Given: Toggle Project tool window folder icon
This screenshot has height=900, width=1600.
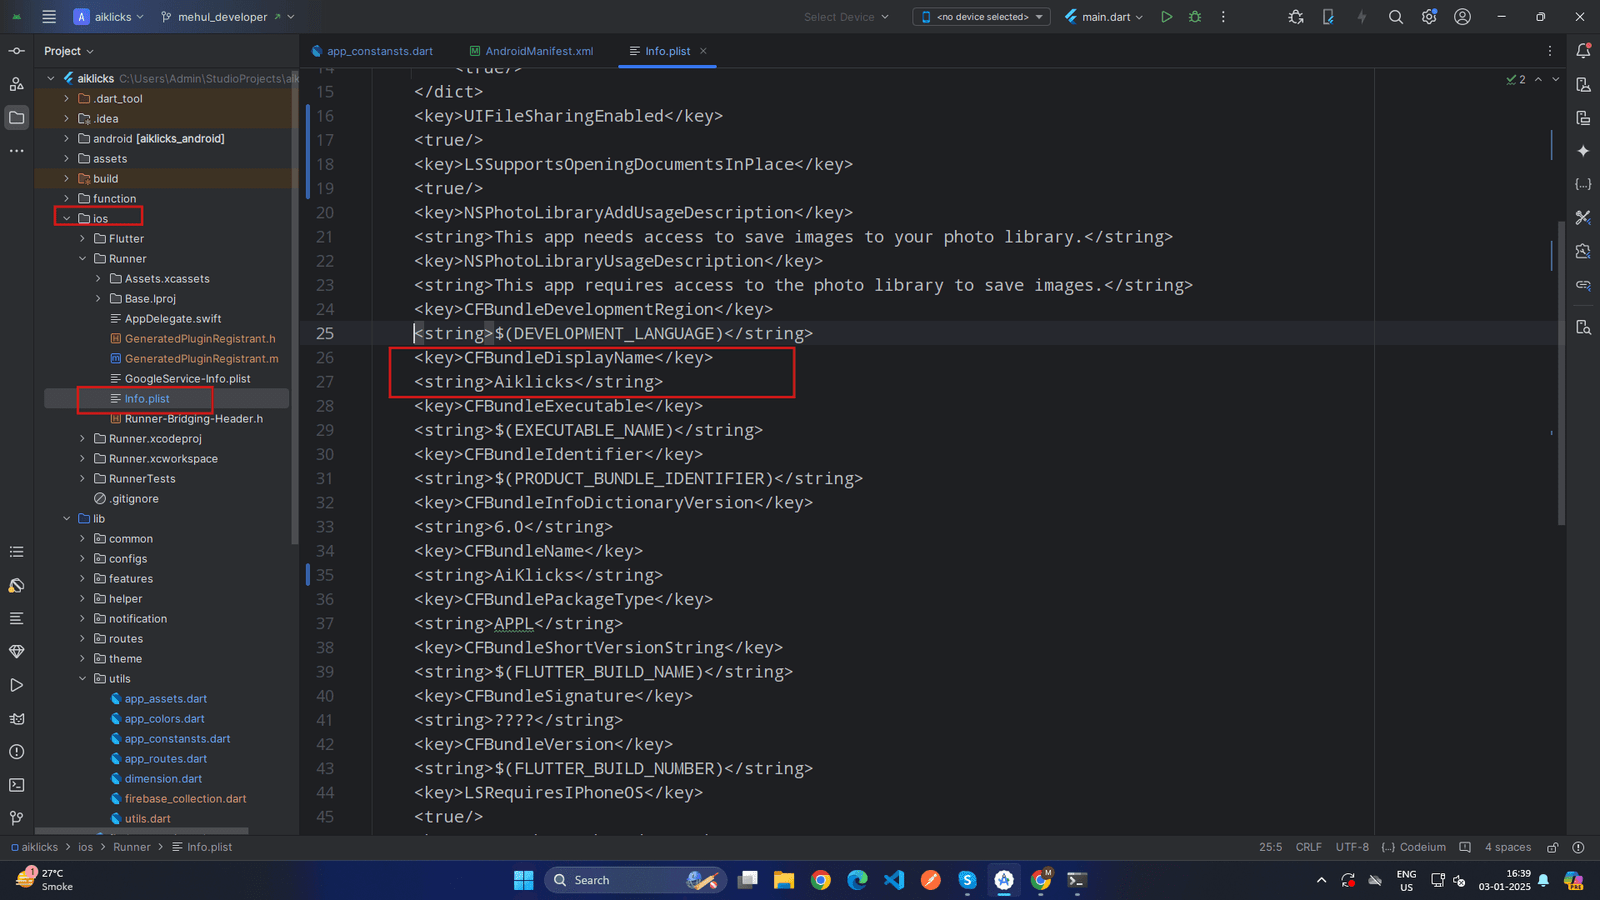Looking at the screenshot, I should [x=17, y=118].
